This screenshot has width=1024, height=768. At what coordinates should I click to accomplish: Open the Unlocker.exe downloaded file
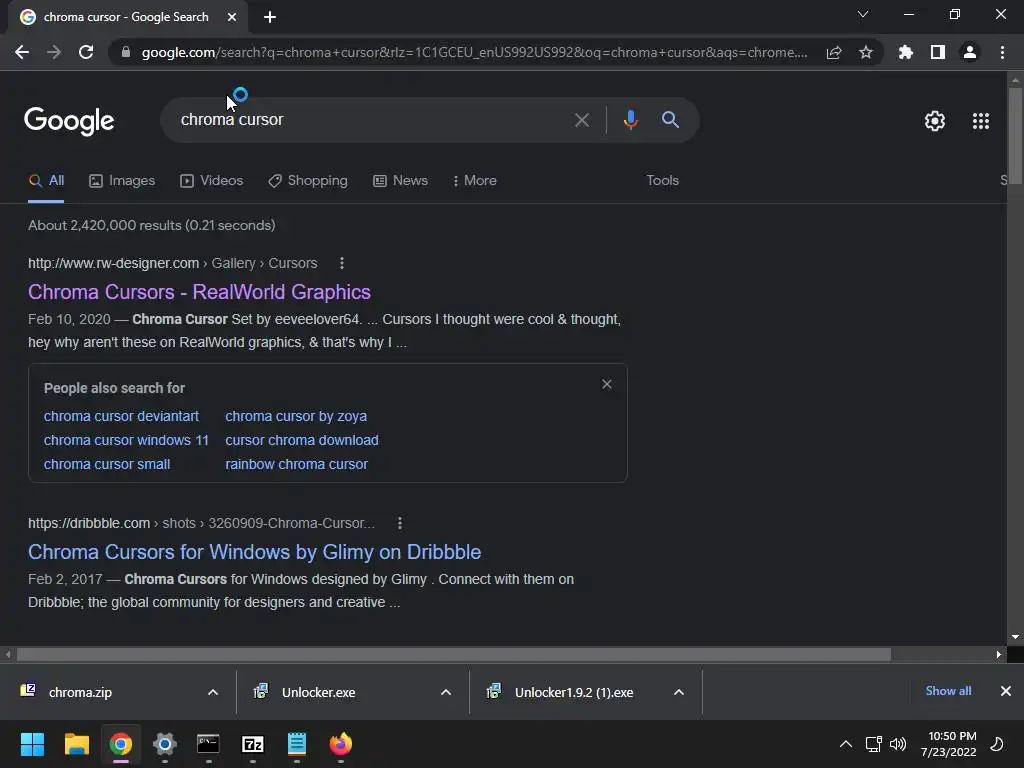[x=318, y=692]
